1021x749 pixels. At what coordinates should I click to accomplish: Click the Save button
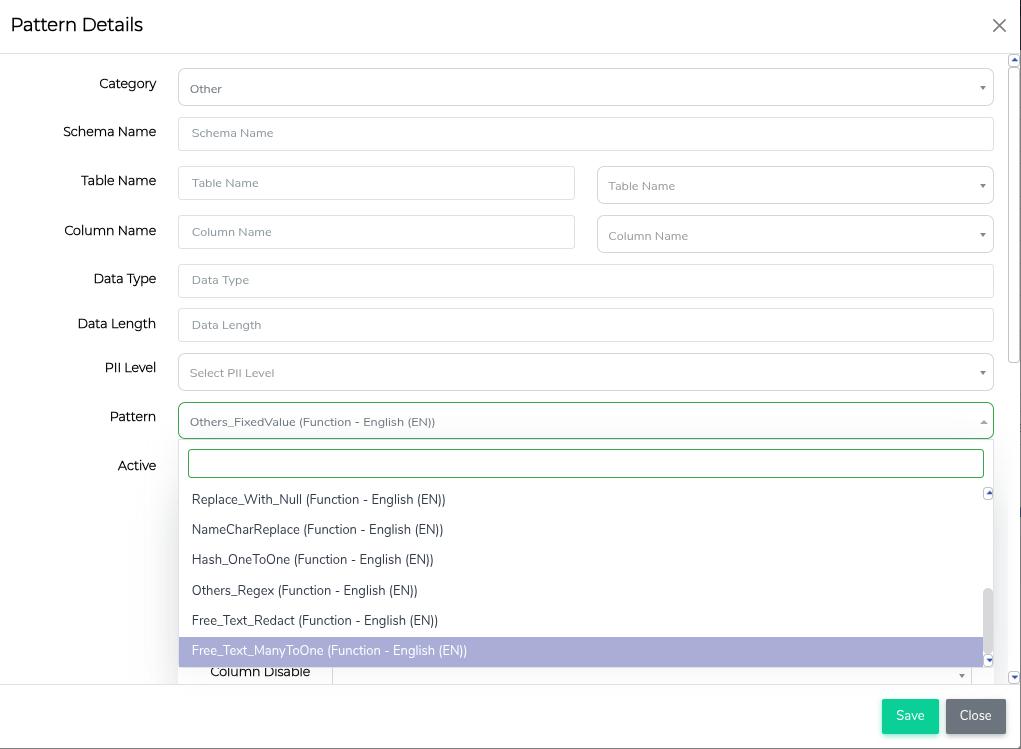909,716
